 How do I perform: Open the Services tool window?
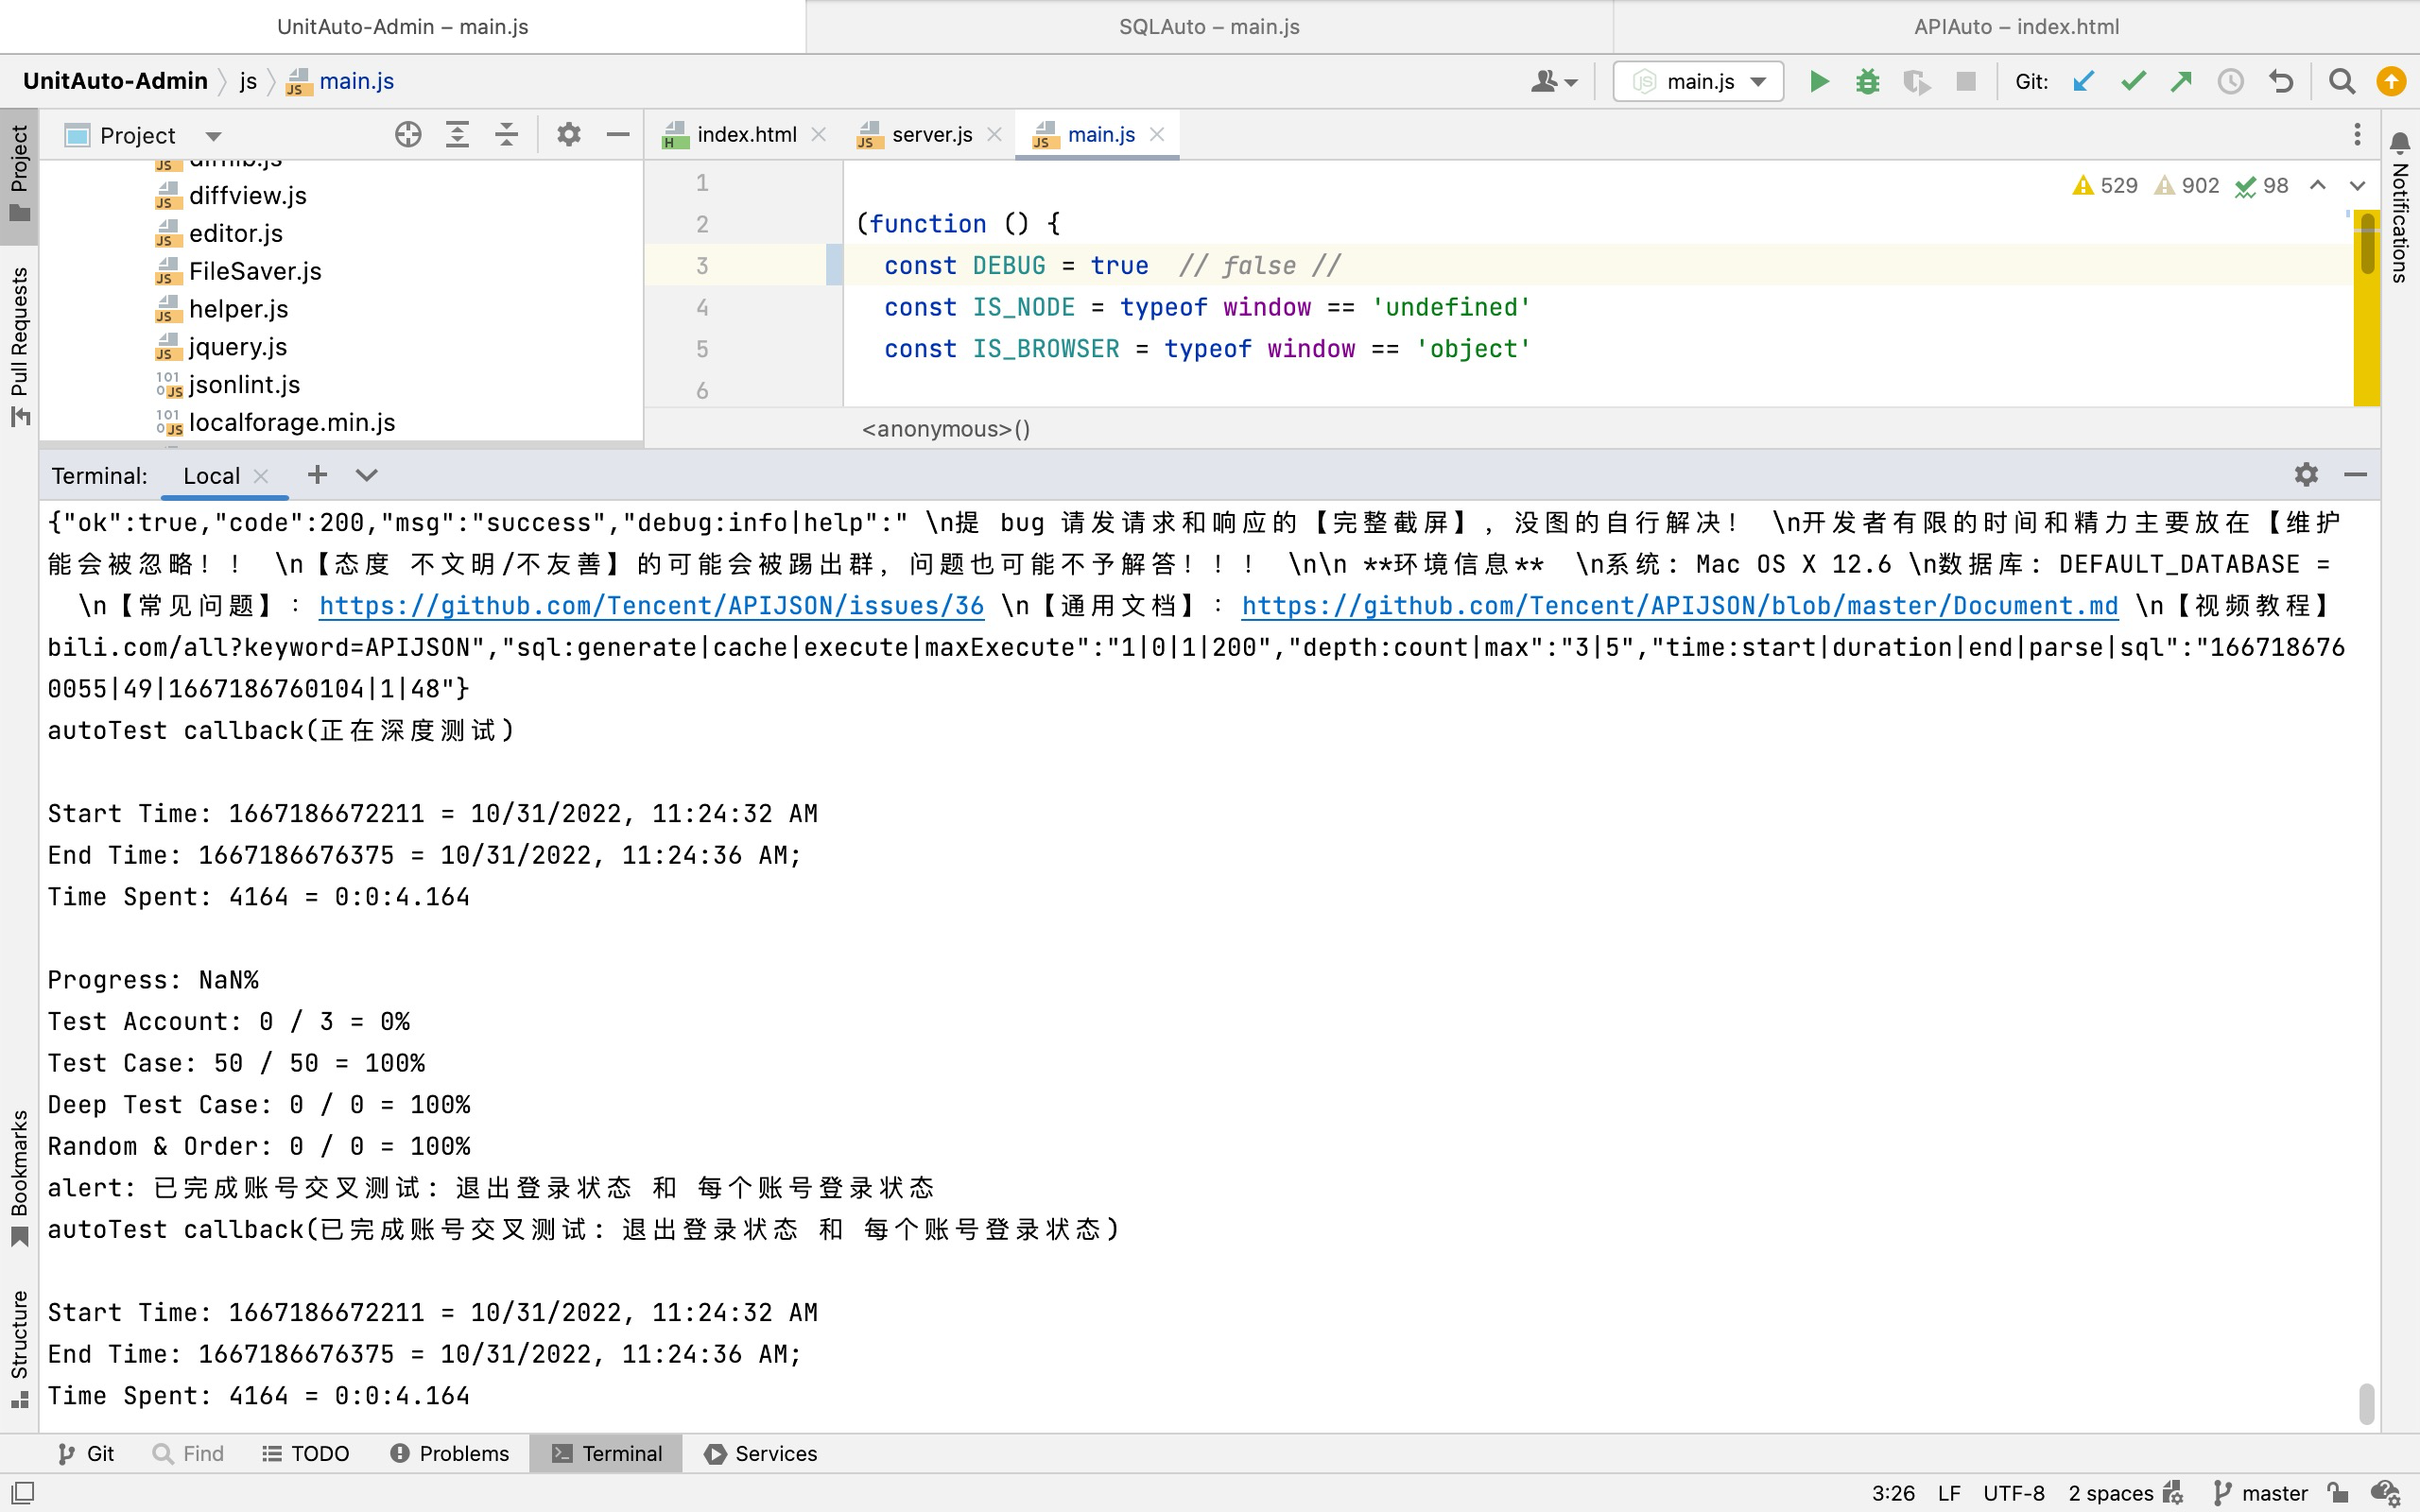[761, 1453]
